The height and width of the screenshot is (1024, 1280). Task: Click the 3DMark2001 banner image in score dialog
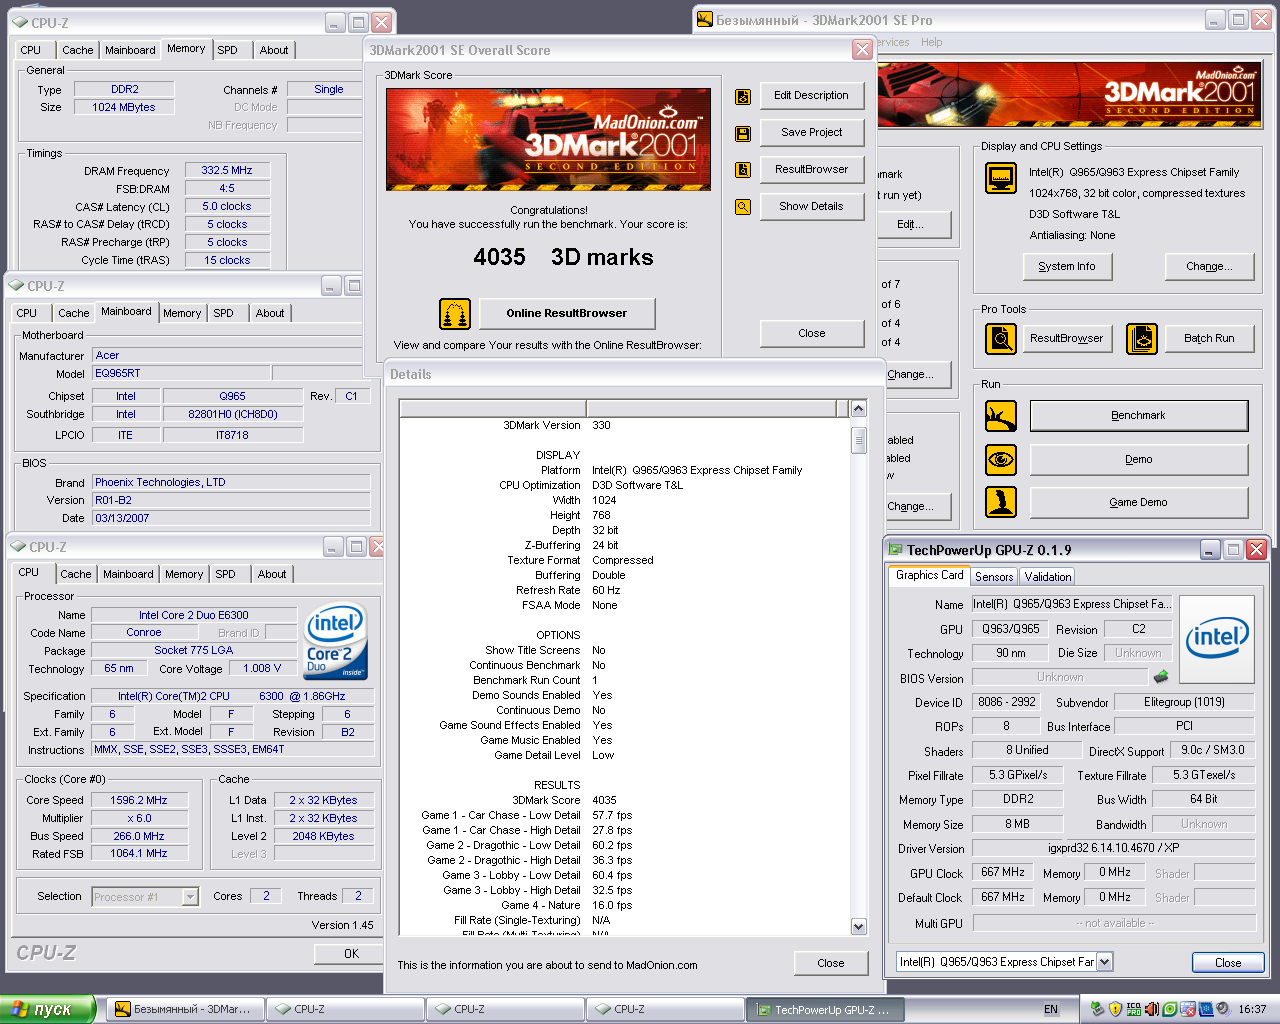[x=548, y=140]
